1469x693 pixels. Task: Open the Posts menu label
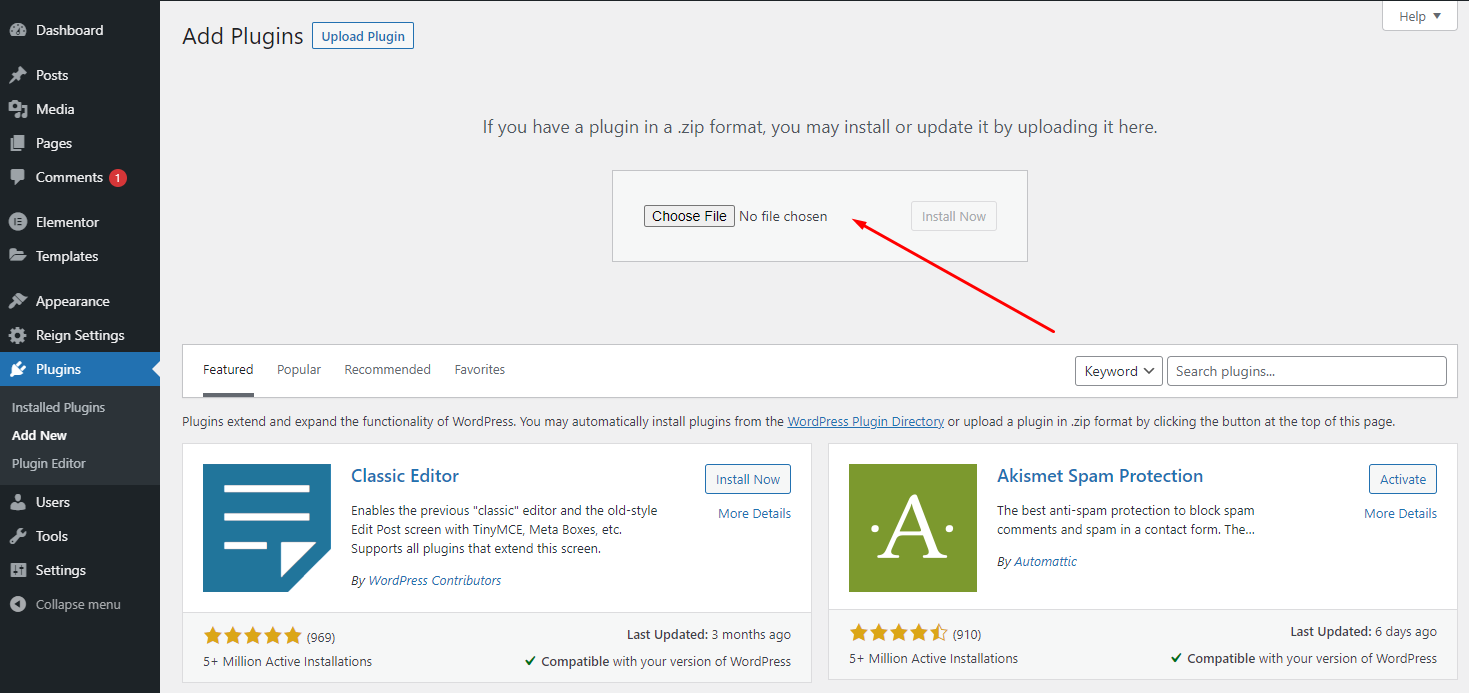point(52,75)
